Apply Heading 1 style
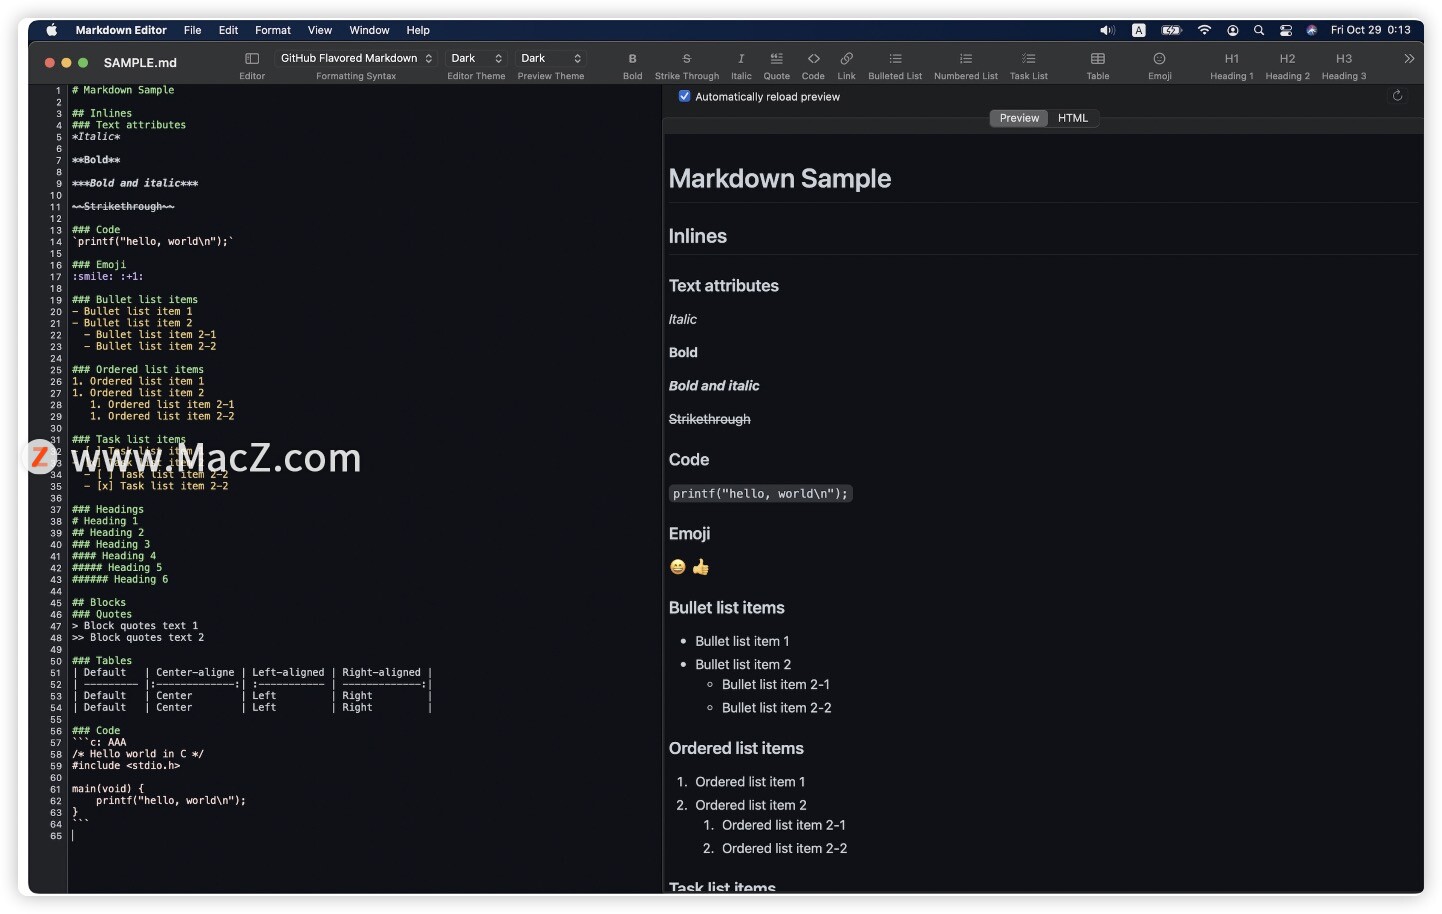 (1231, 59)
